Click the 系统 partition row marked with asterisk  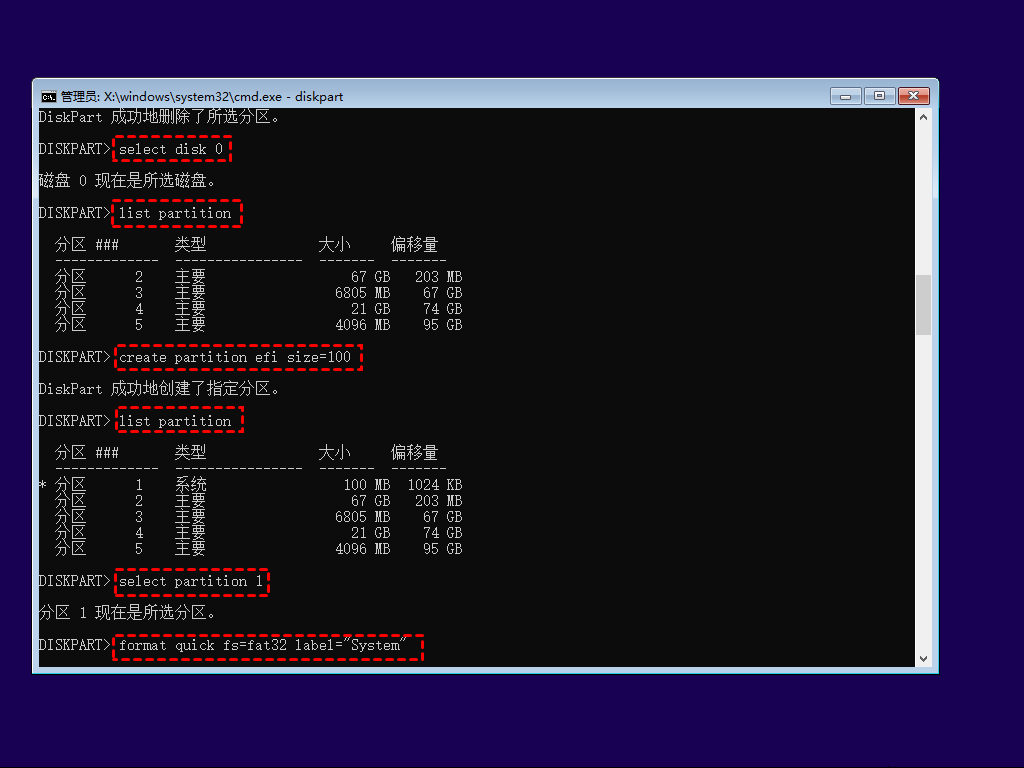click(x=190, y=485)
